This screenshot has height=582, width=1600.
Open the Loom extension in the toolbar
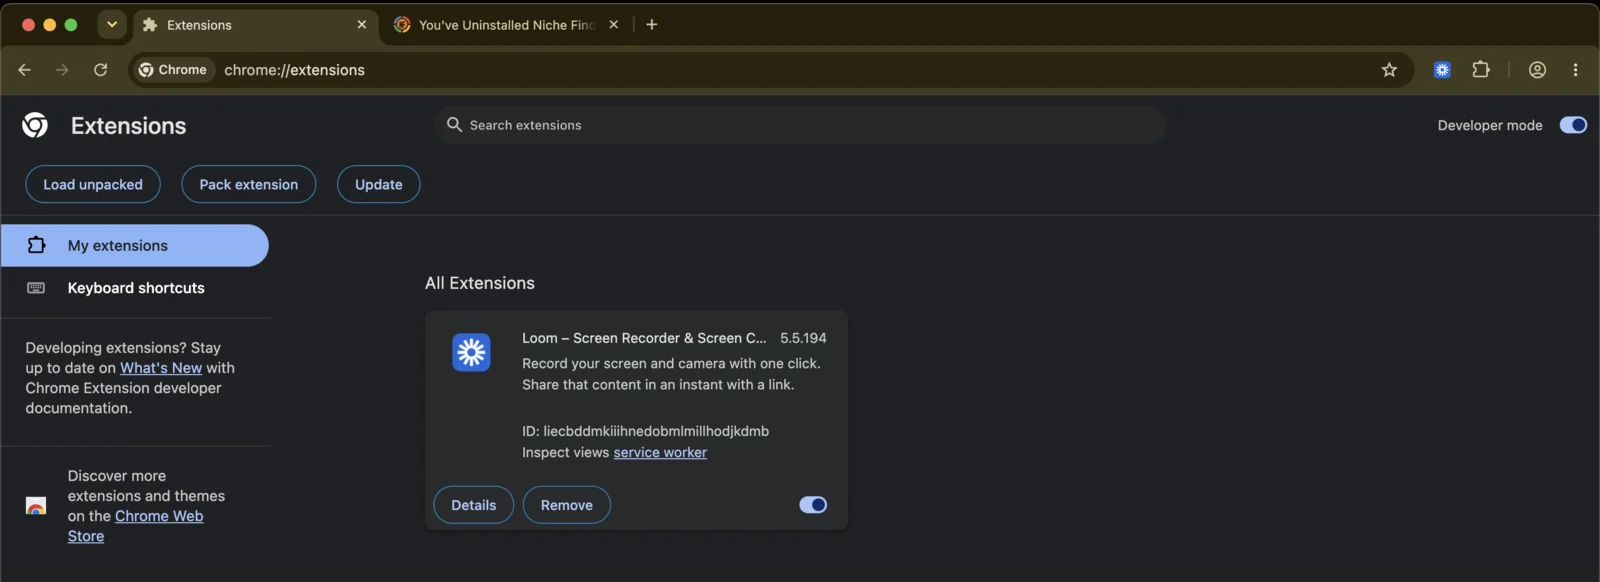coord(1442,70)
